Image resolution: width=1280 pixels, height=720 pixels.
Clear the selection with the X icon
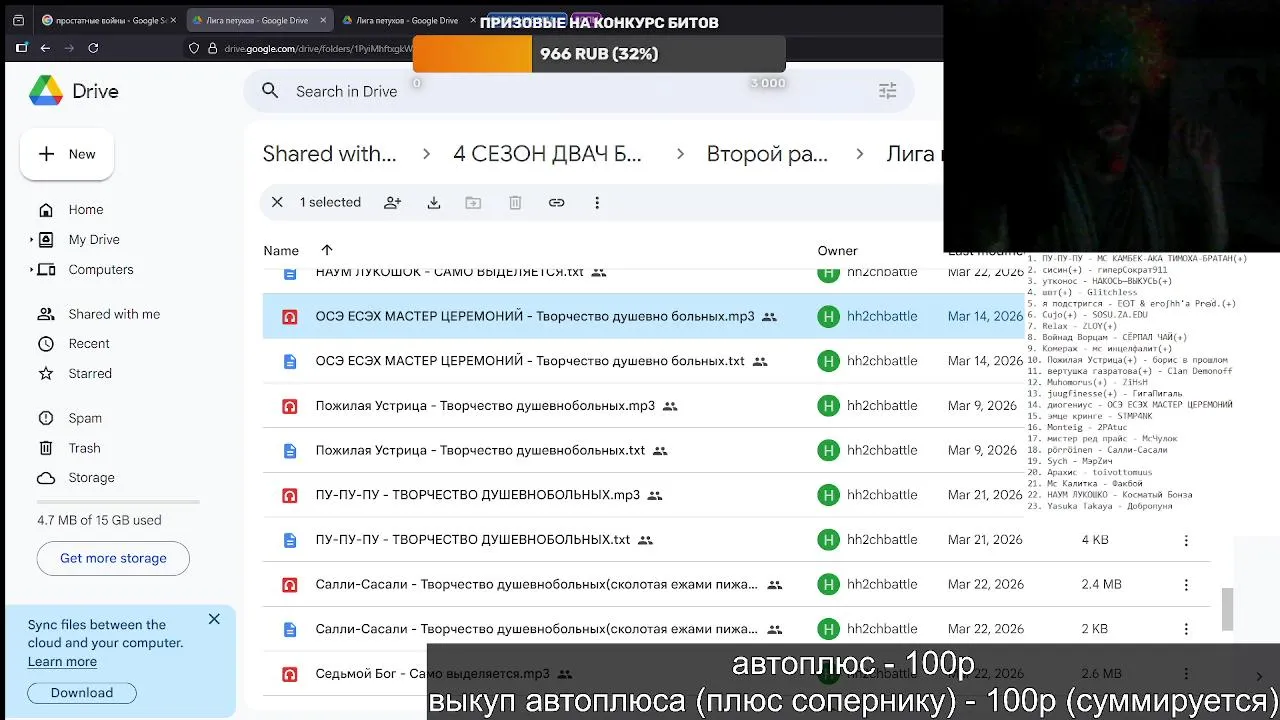click(277, 202)
